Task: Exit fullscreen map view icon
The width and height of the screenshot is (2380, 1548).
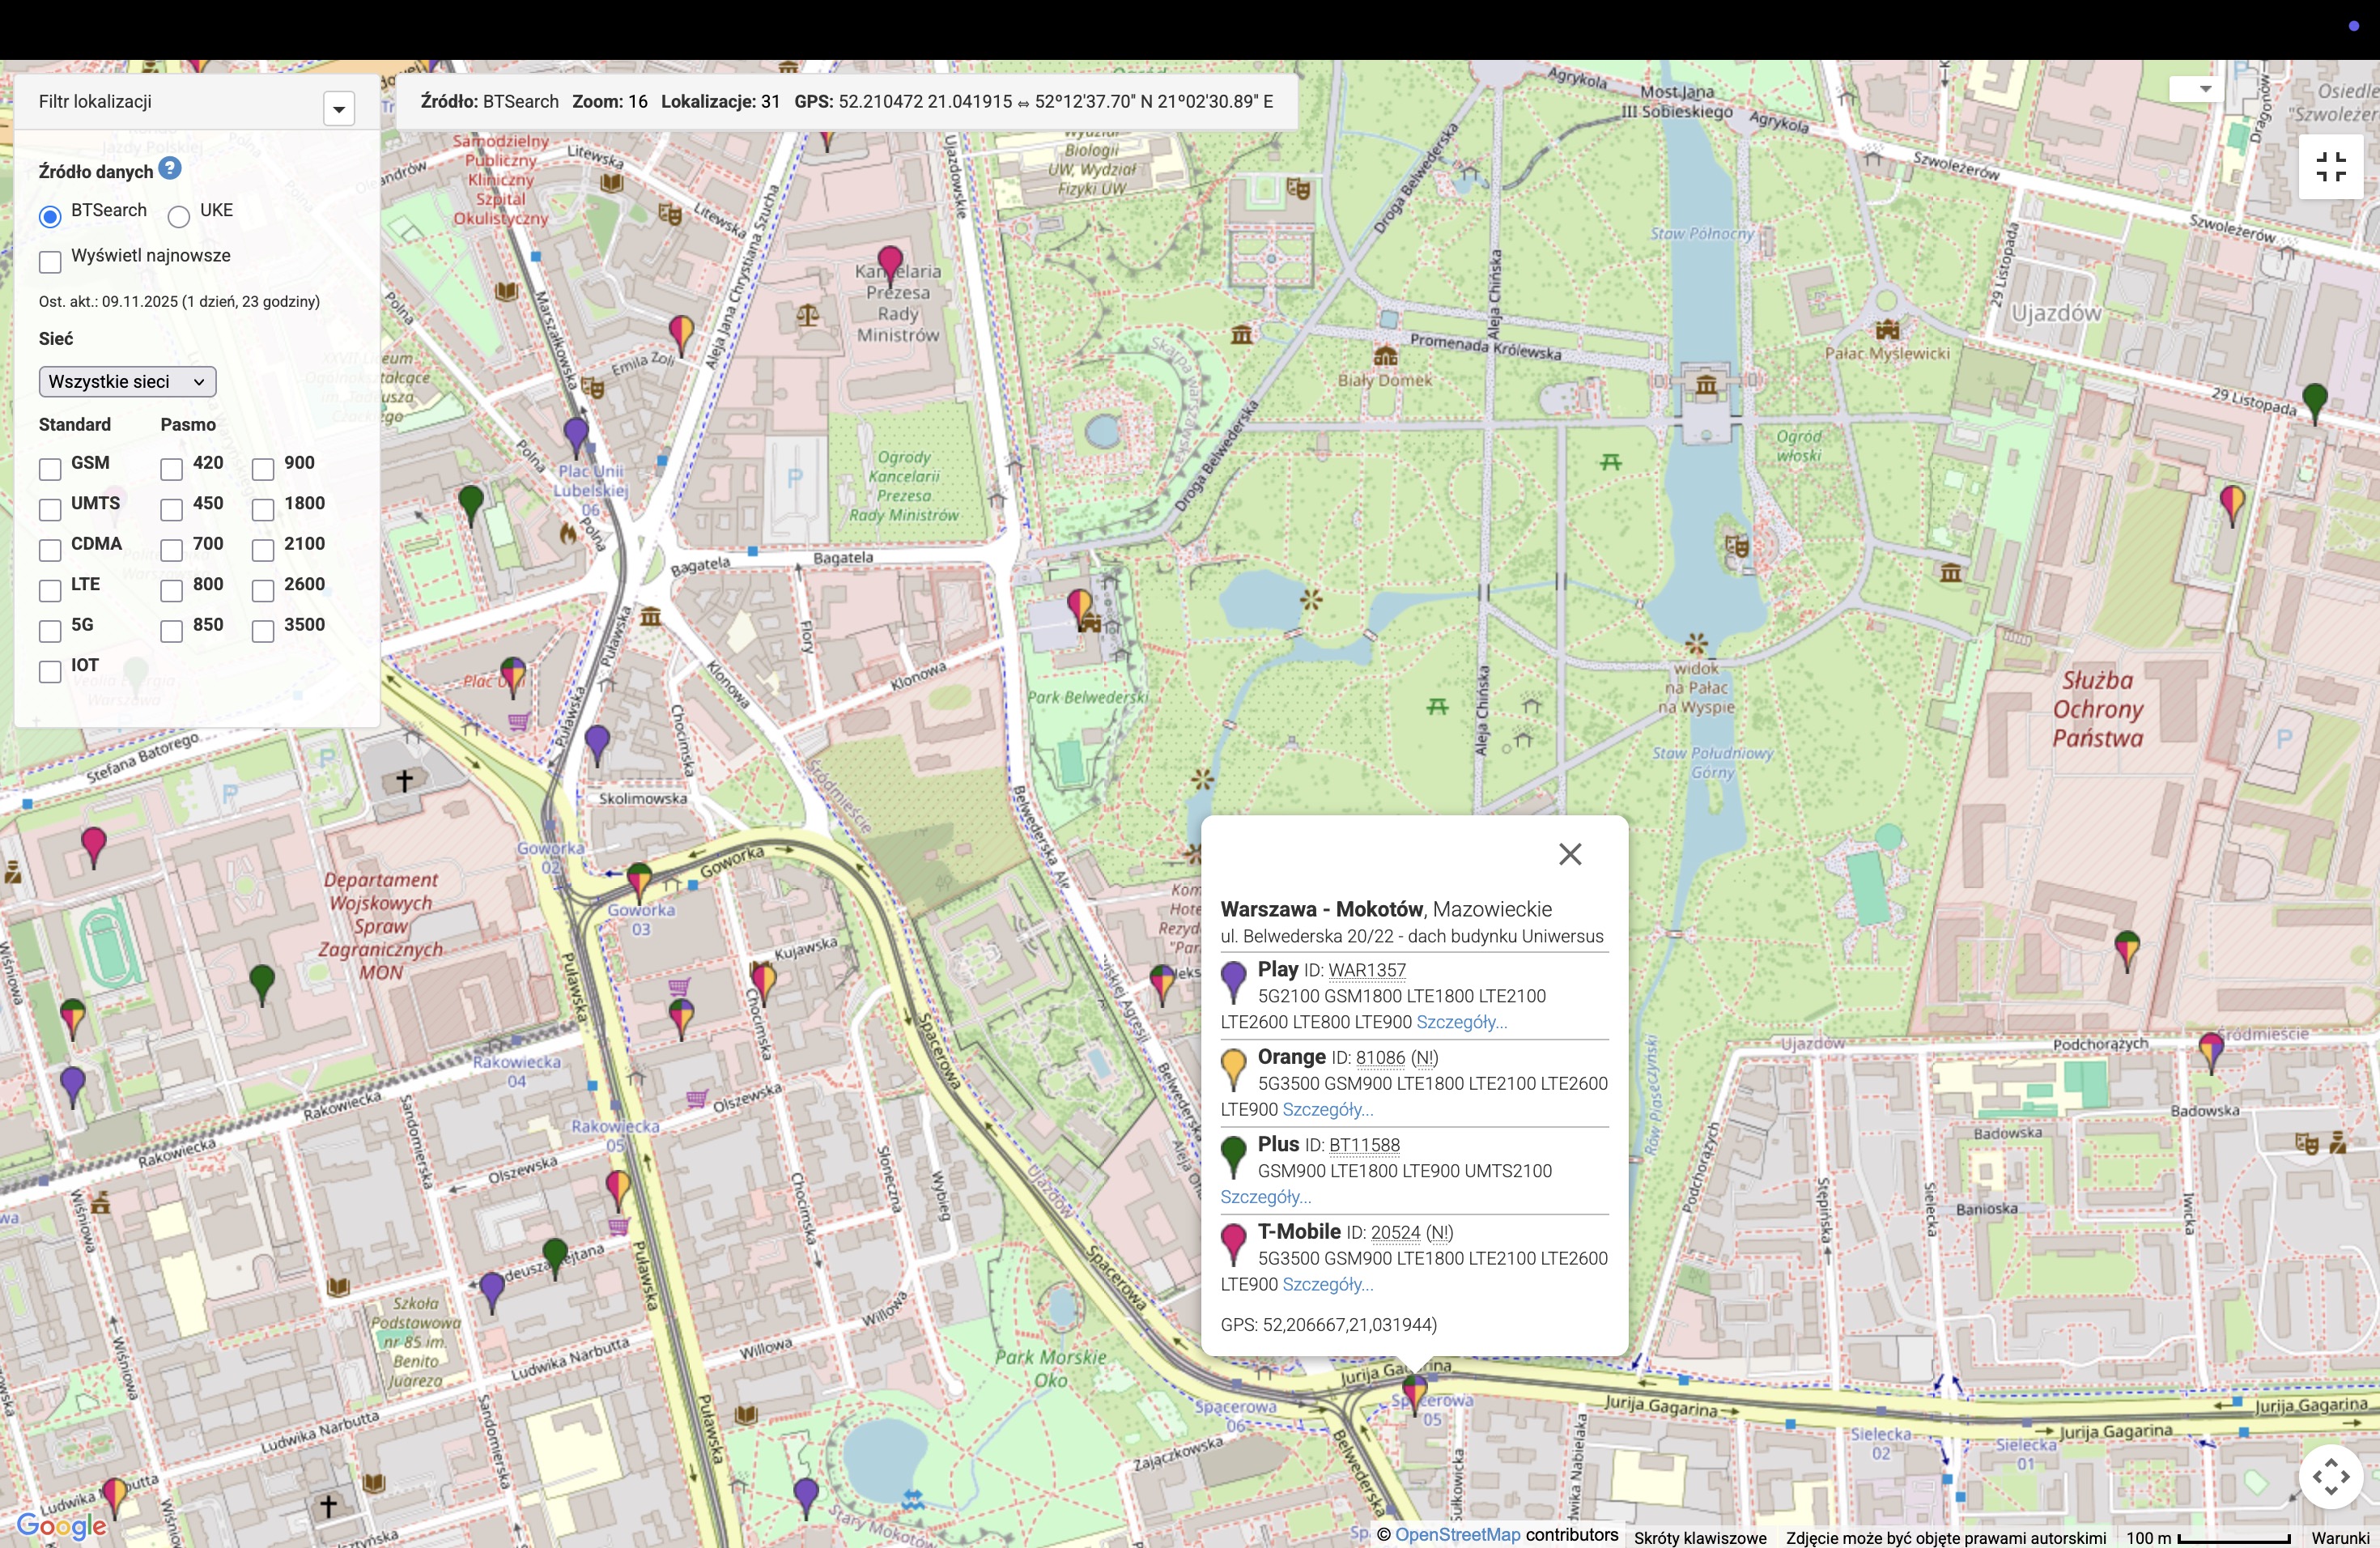Action: [x=2330, y=167]
